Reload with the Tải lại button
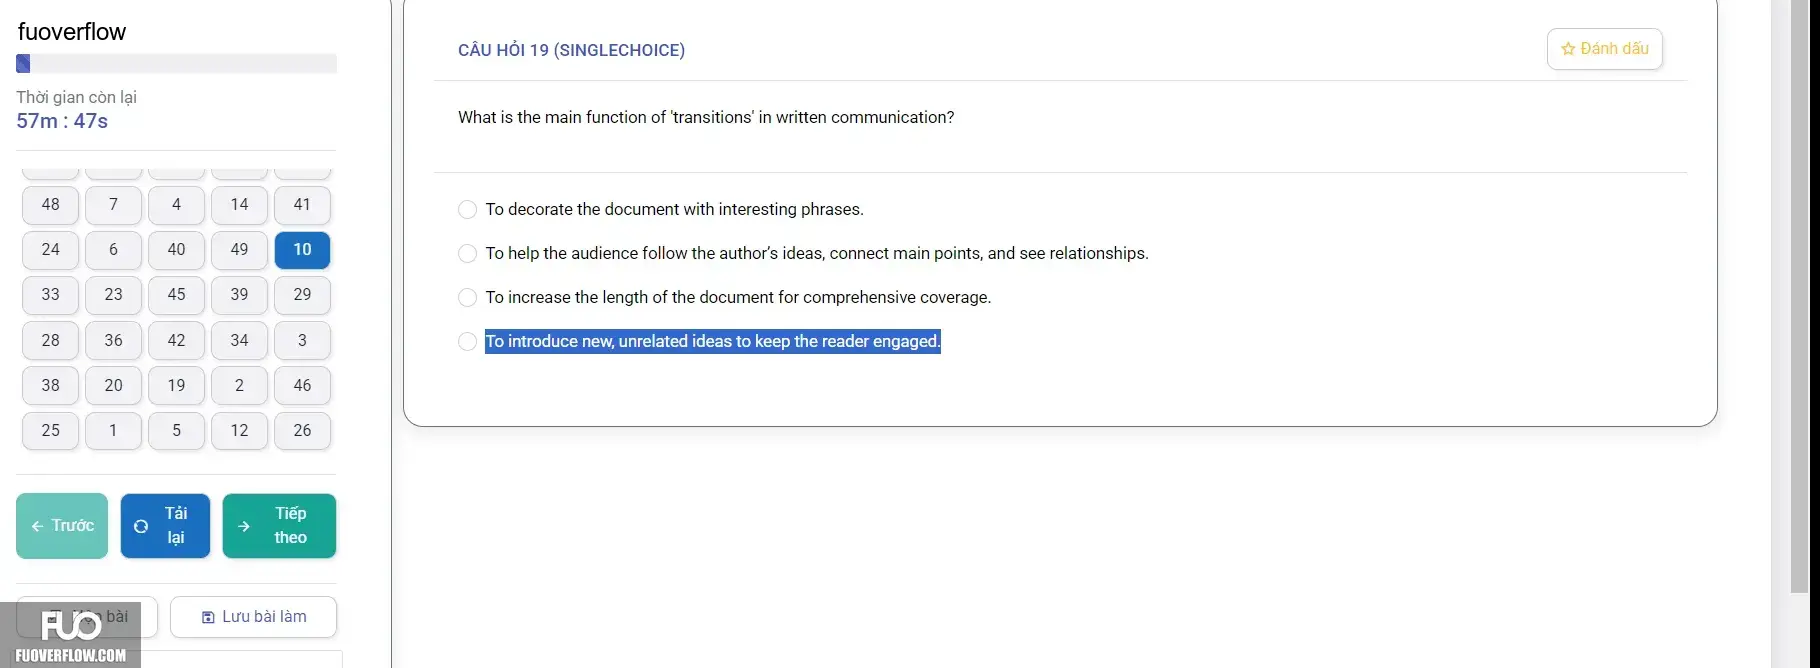 (165, 526)
